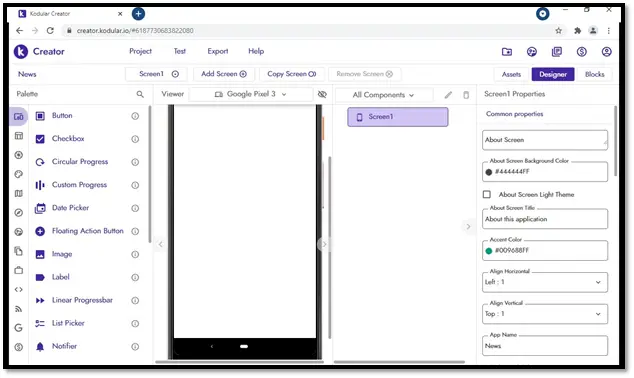Select the Layout category icon in sidebar

point(19,136)
